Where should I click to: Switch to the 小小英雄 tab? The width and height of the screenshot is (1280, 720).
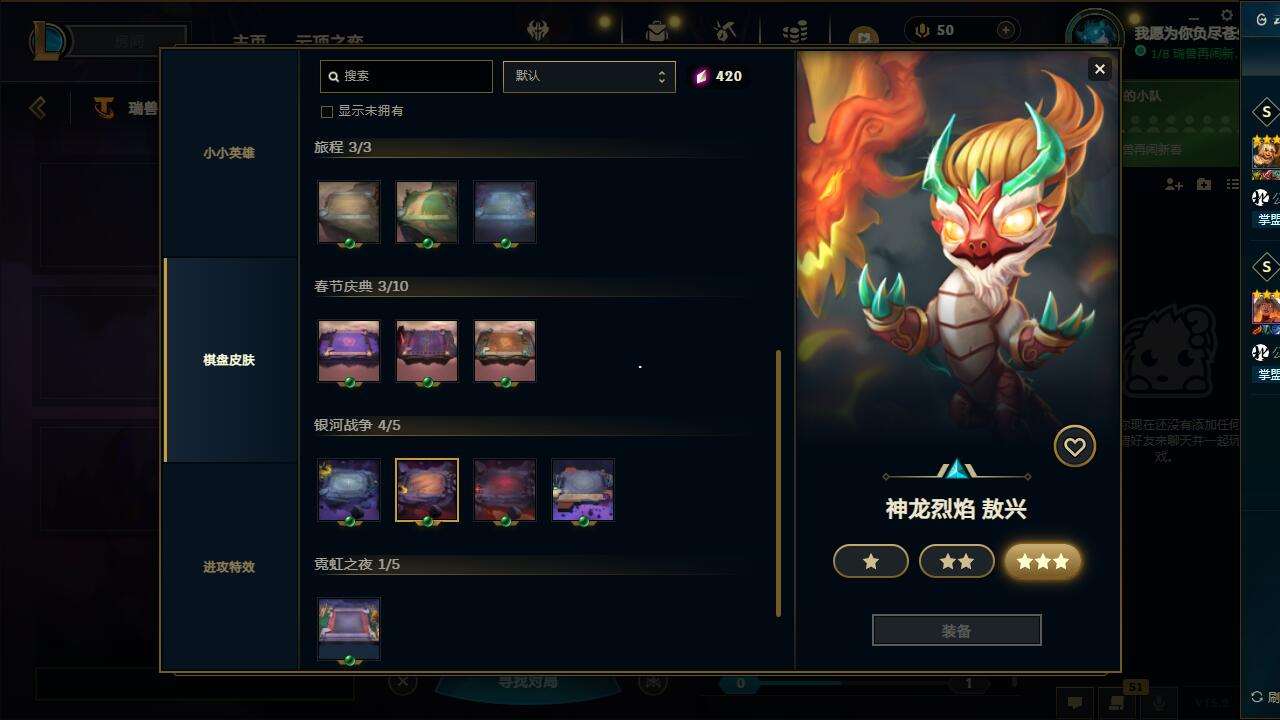click(229, 153)
